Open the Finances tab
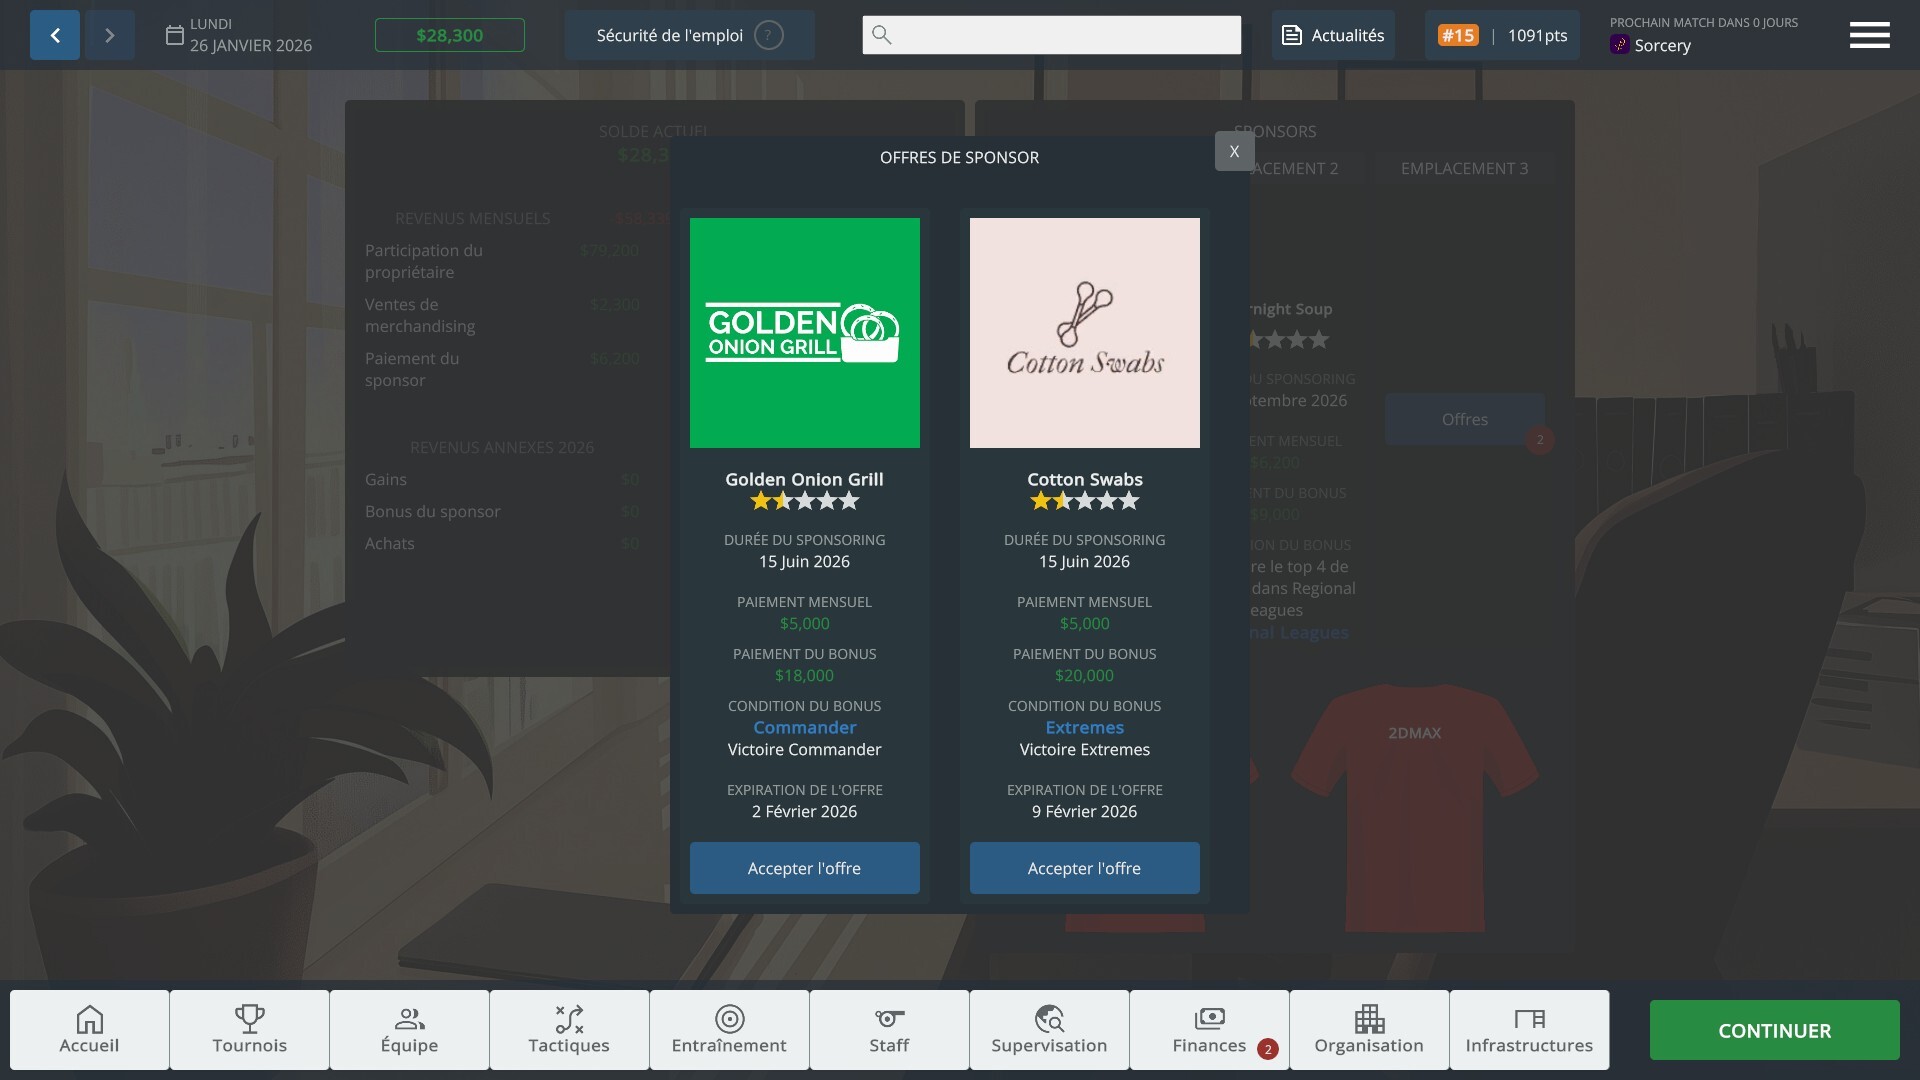Image resolution: width=1920 pixels, height=1080 pixels. tap(1209, 1030)
